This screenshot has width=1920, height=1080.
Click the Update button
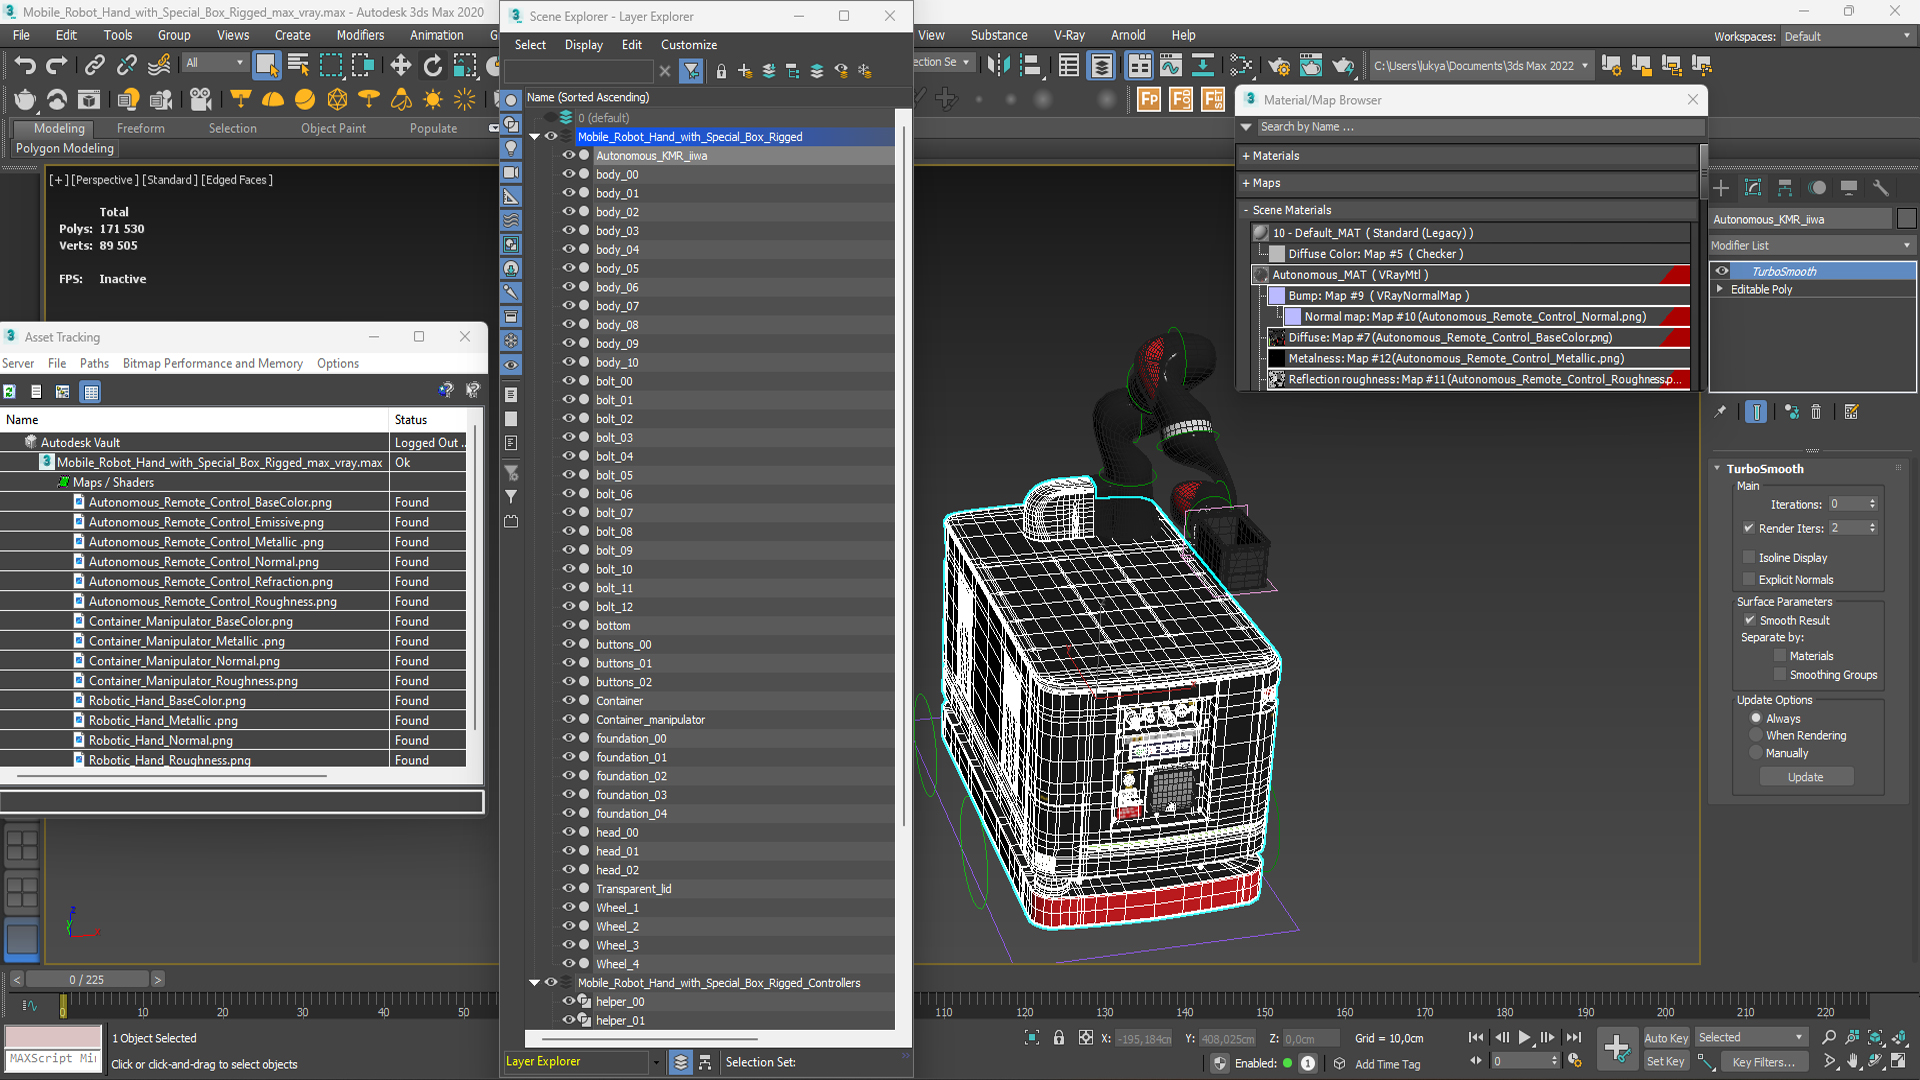1805,777
